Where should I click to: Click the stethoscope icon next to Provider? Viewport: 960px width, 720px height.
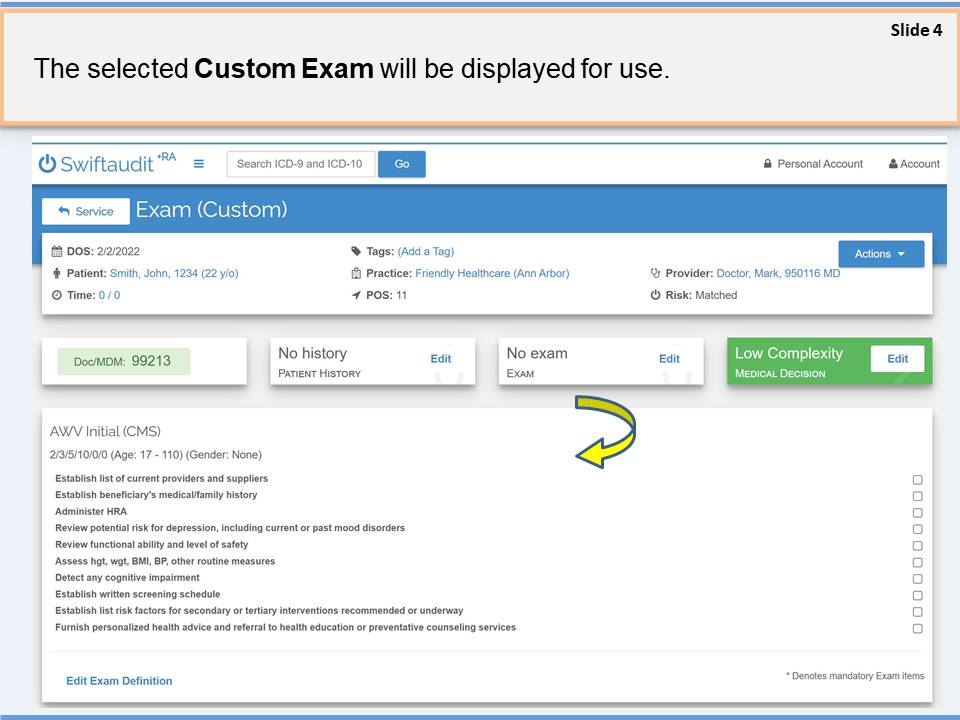coord(656,273)
